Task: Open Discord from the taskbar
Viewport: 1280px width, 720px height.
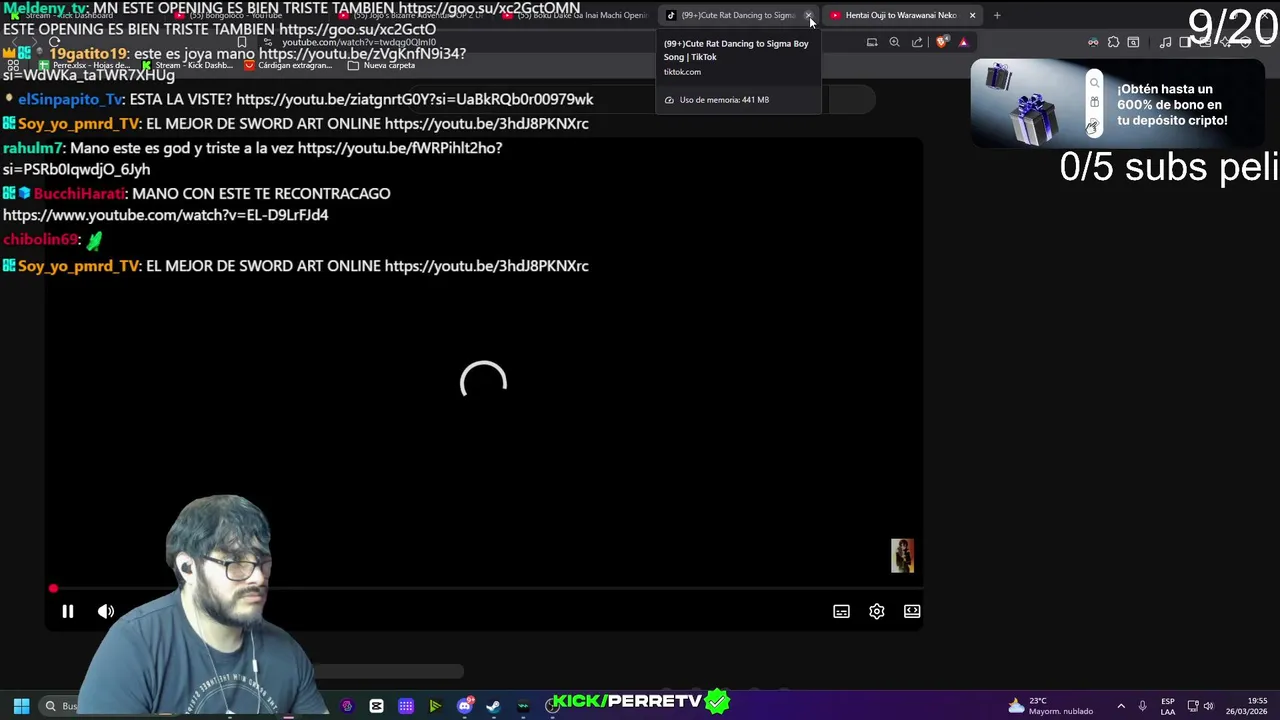Action: coord(464,706)
